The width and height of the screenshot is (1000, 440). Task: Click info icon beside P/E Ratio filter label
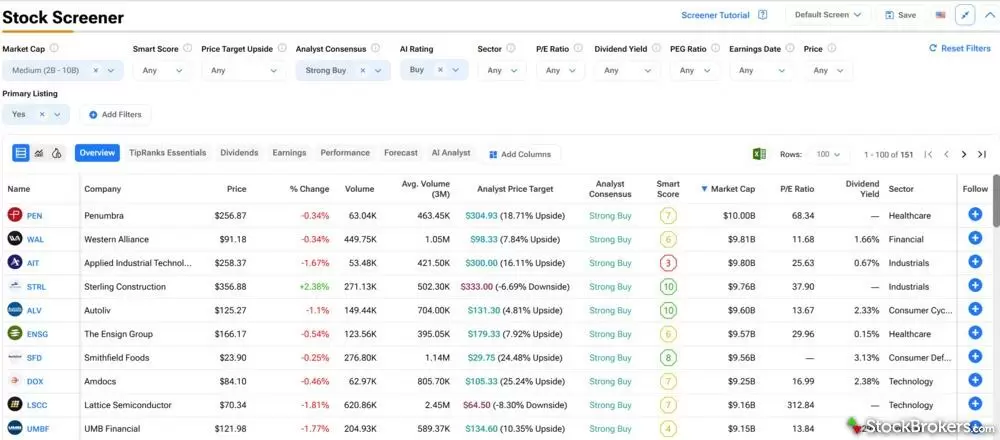point(578,48)
